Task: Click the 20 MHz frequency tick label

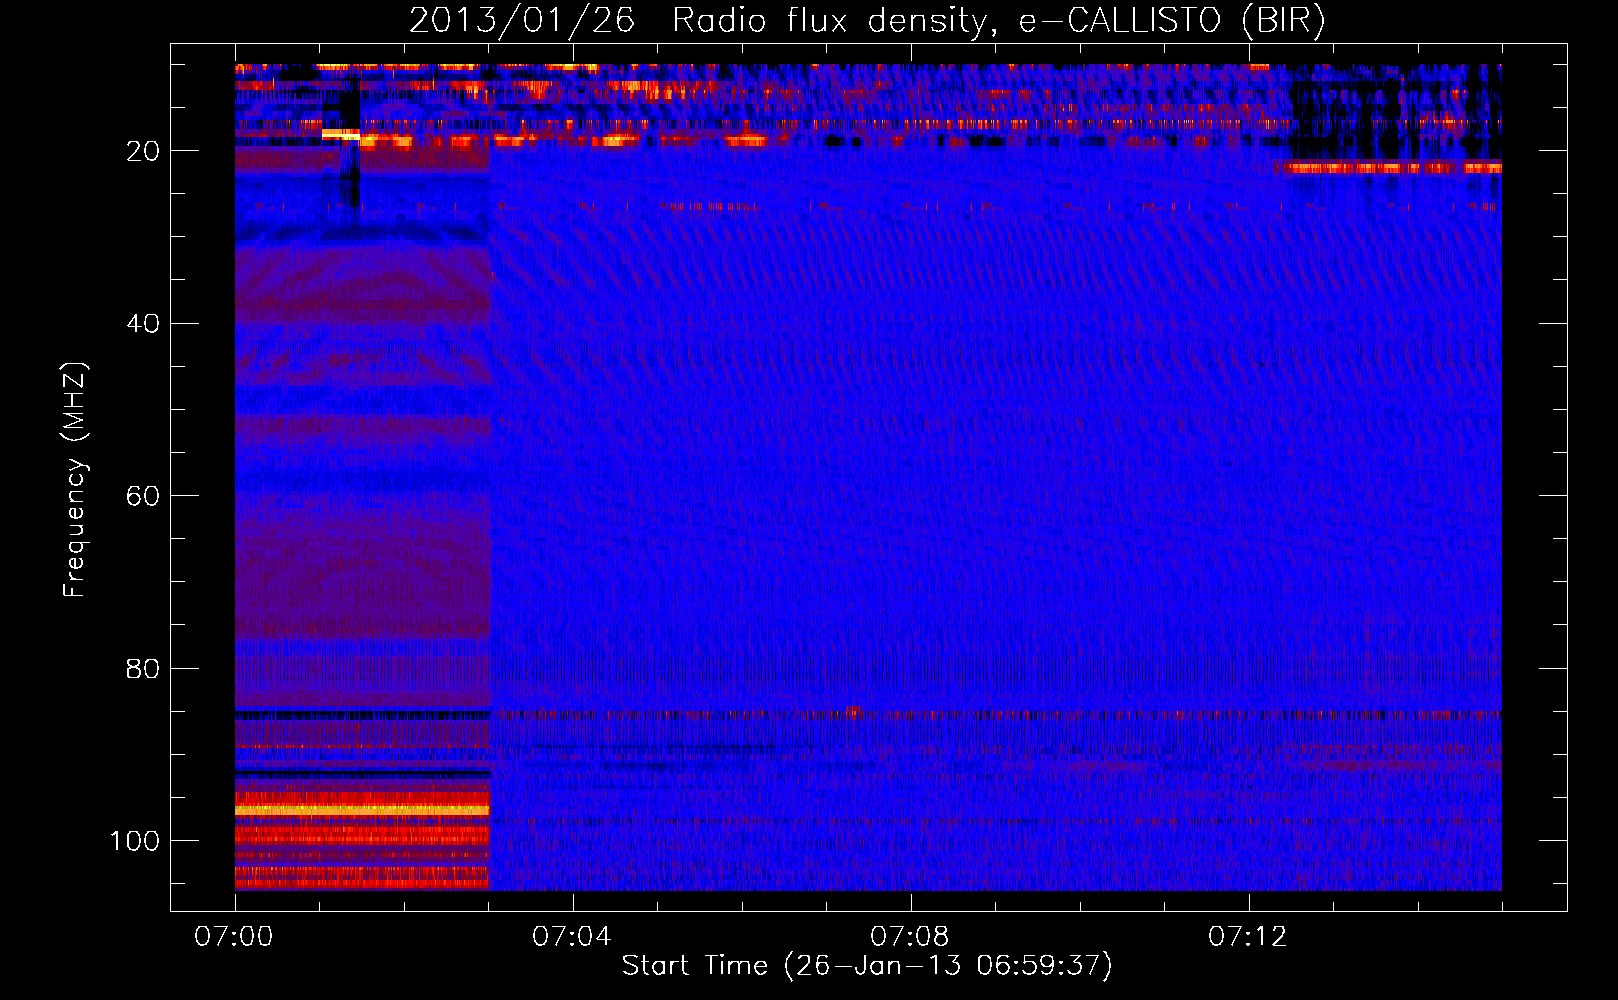Action: [x=143, y=151]
